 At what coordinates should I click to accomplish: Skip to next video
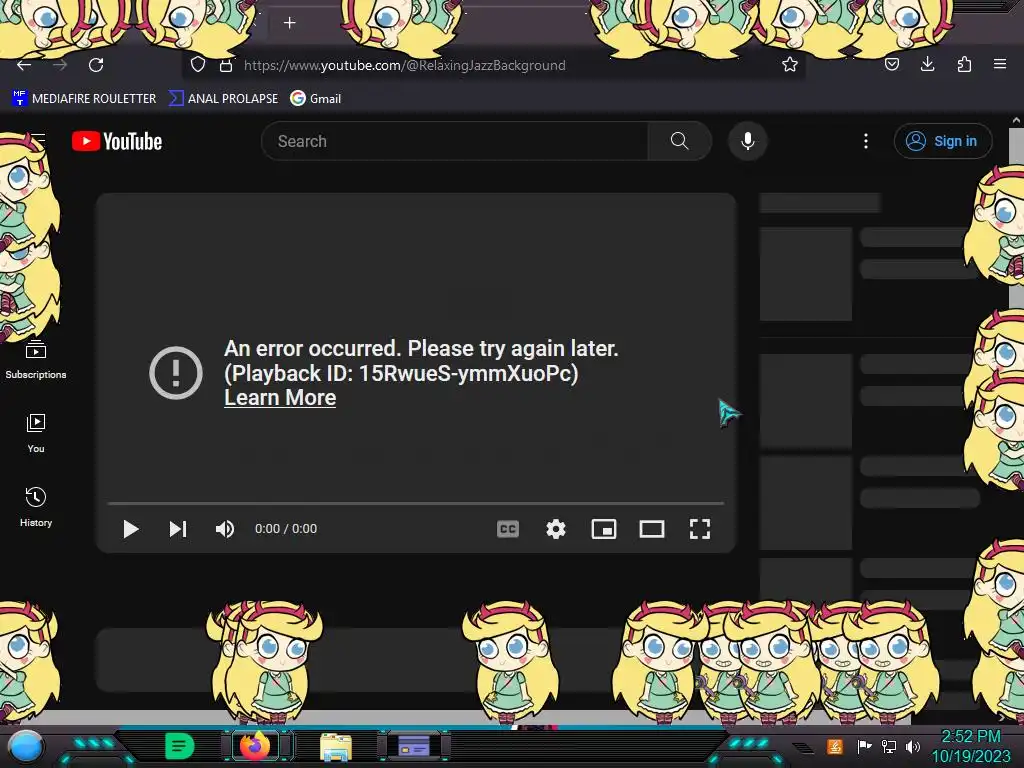178,529
